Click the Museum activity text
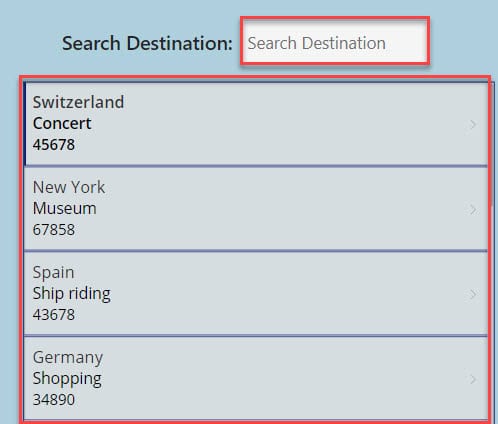Image resolution: width=498 pixels, height=424 pixels. coord(65,208)
